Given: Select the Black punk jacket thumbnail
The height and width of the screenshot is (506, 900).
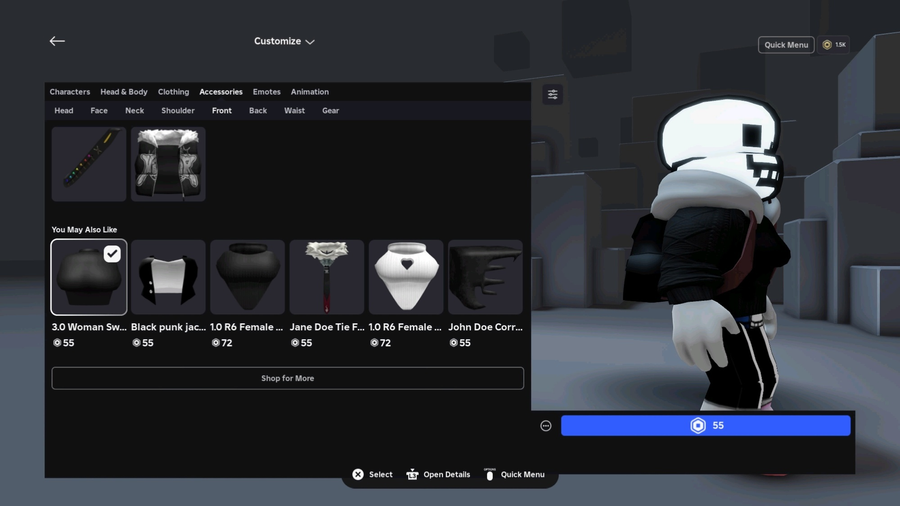Looking at the screenshot, I should click(168, 277).
